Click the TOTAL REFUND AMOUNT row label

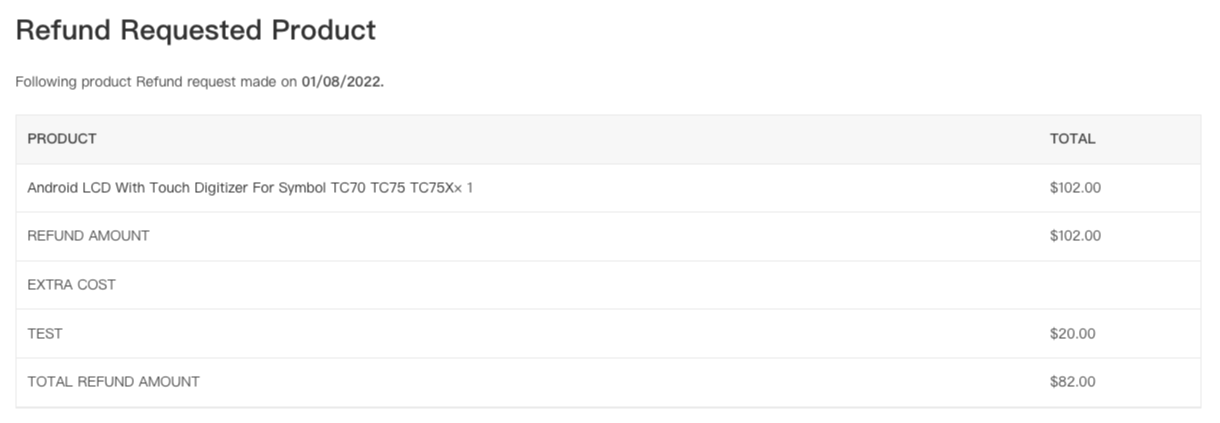pos(113,382)
